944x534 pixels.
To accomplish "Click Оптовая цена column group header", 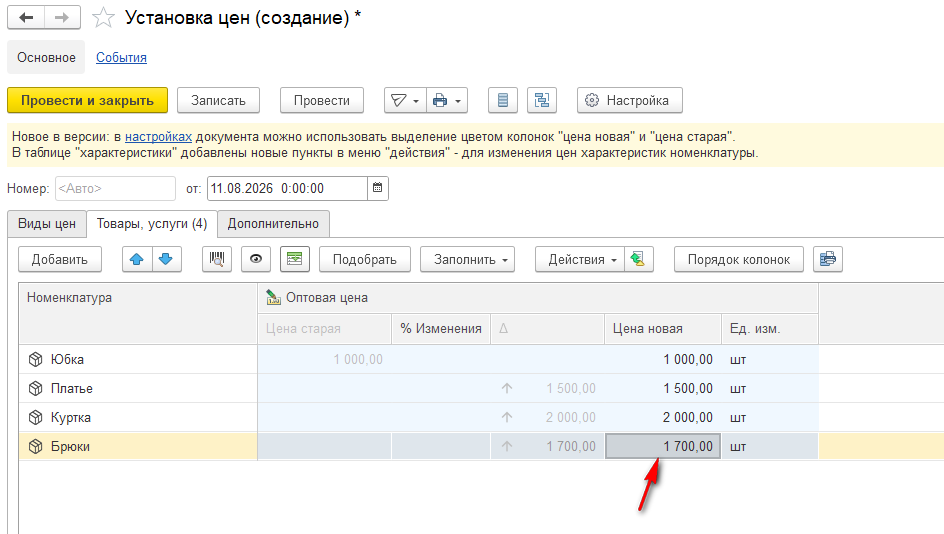I will 538,298.
